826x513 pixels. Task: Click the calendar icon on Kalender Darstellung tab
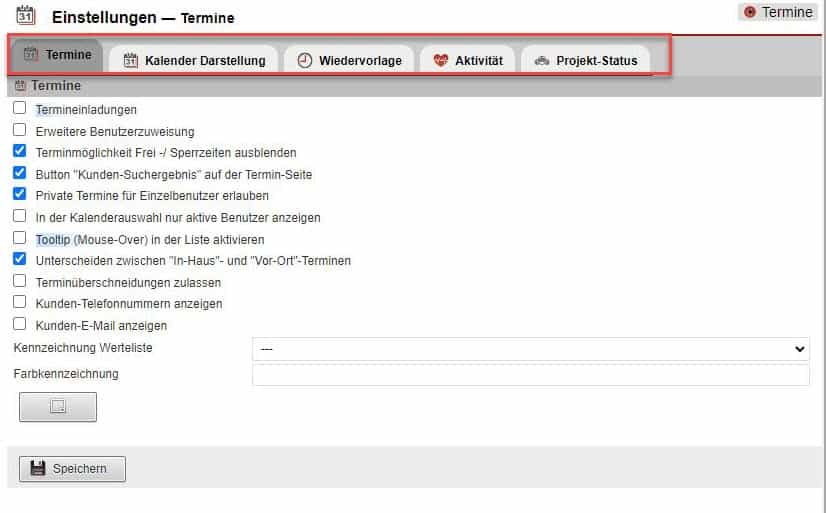coord(130,61)
